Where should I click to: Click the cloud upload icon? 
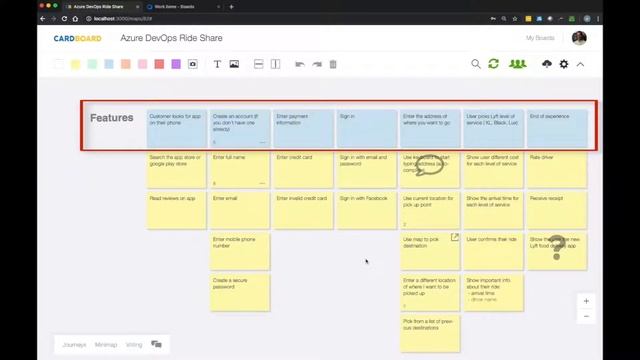click(x=547, y=64)
